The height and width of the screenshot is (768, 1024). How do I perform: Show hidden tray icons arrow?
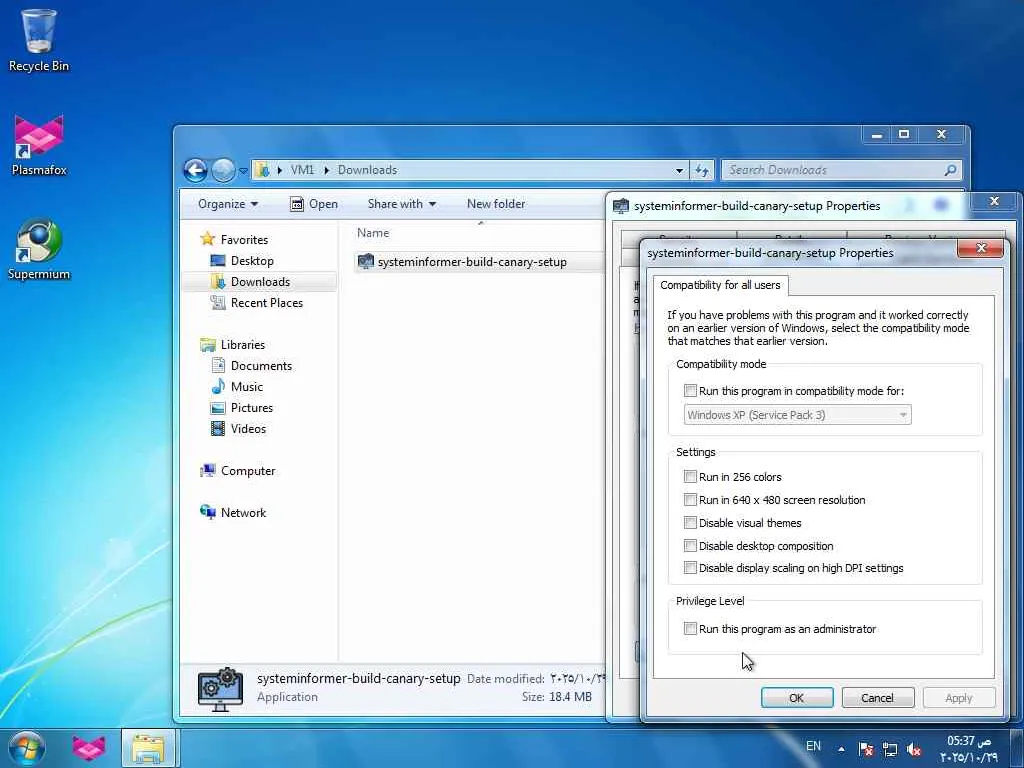[x=841, y=749]
